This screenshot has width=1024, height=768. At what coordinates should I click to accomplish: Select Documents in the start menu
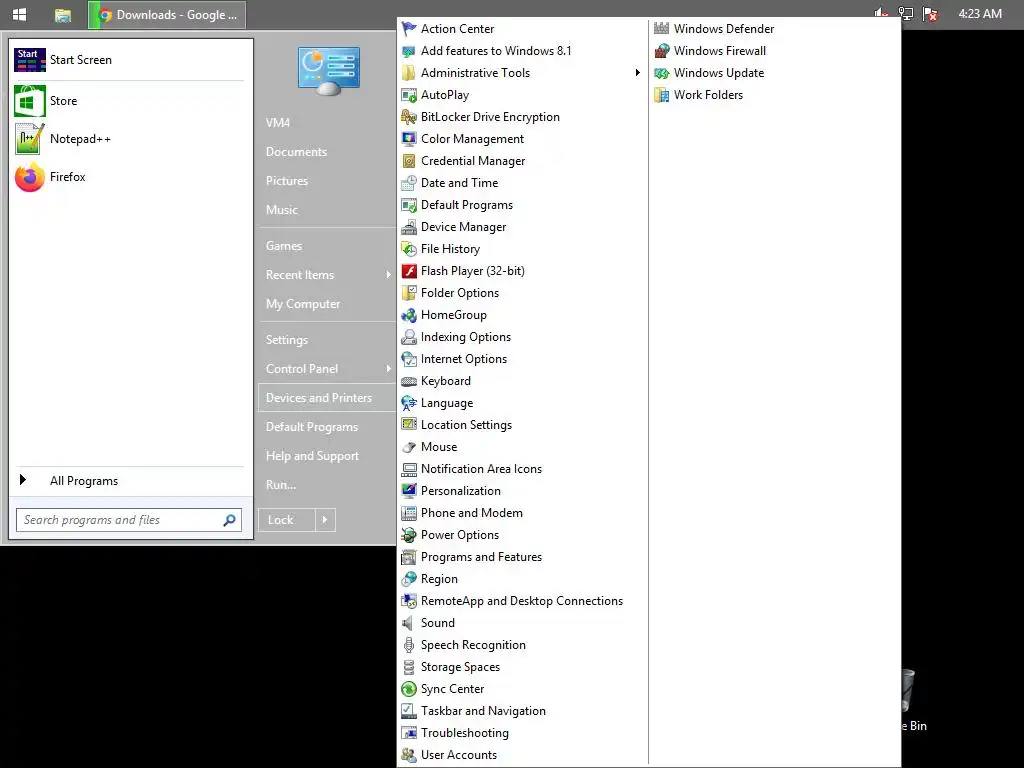[296, 152]
